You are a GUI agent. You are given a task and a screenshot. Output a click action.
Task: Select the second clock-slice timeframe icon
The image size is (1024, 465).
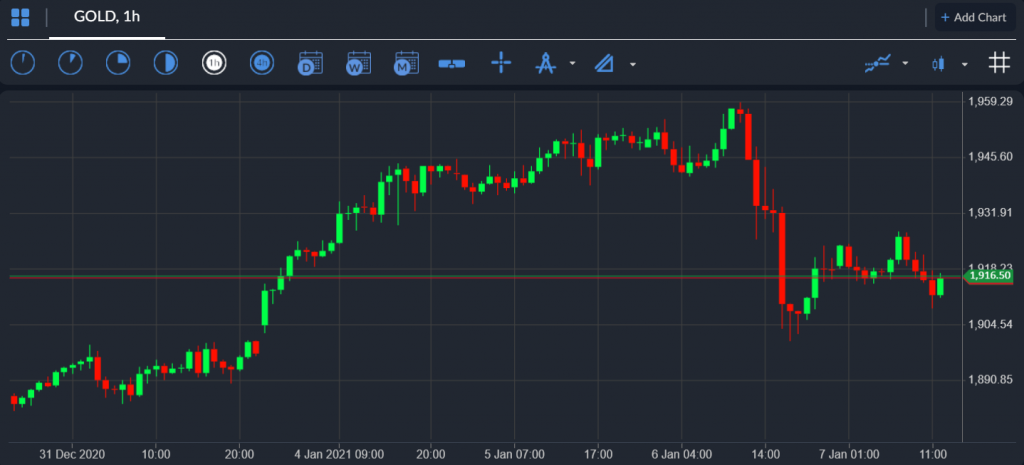pos(71,63)
